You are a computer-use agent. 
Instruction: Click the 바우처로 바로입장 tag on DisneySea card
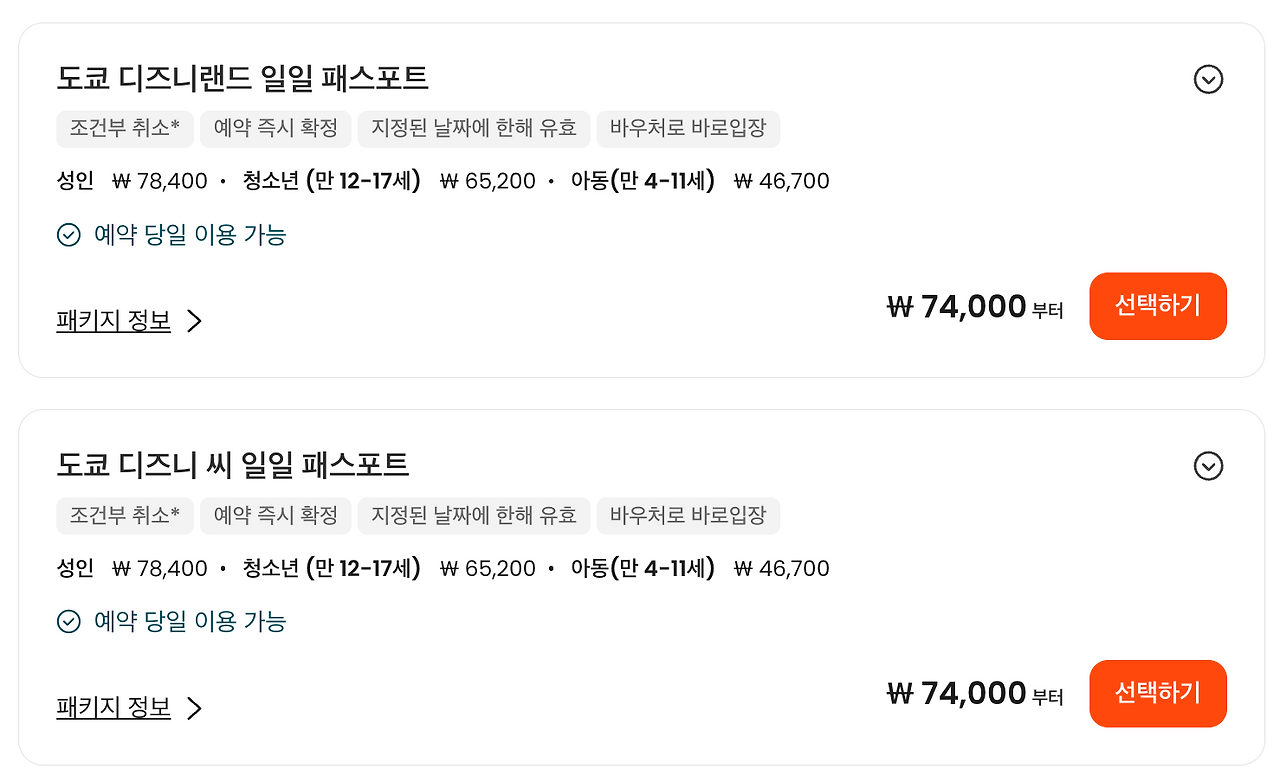688,516
